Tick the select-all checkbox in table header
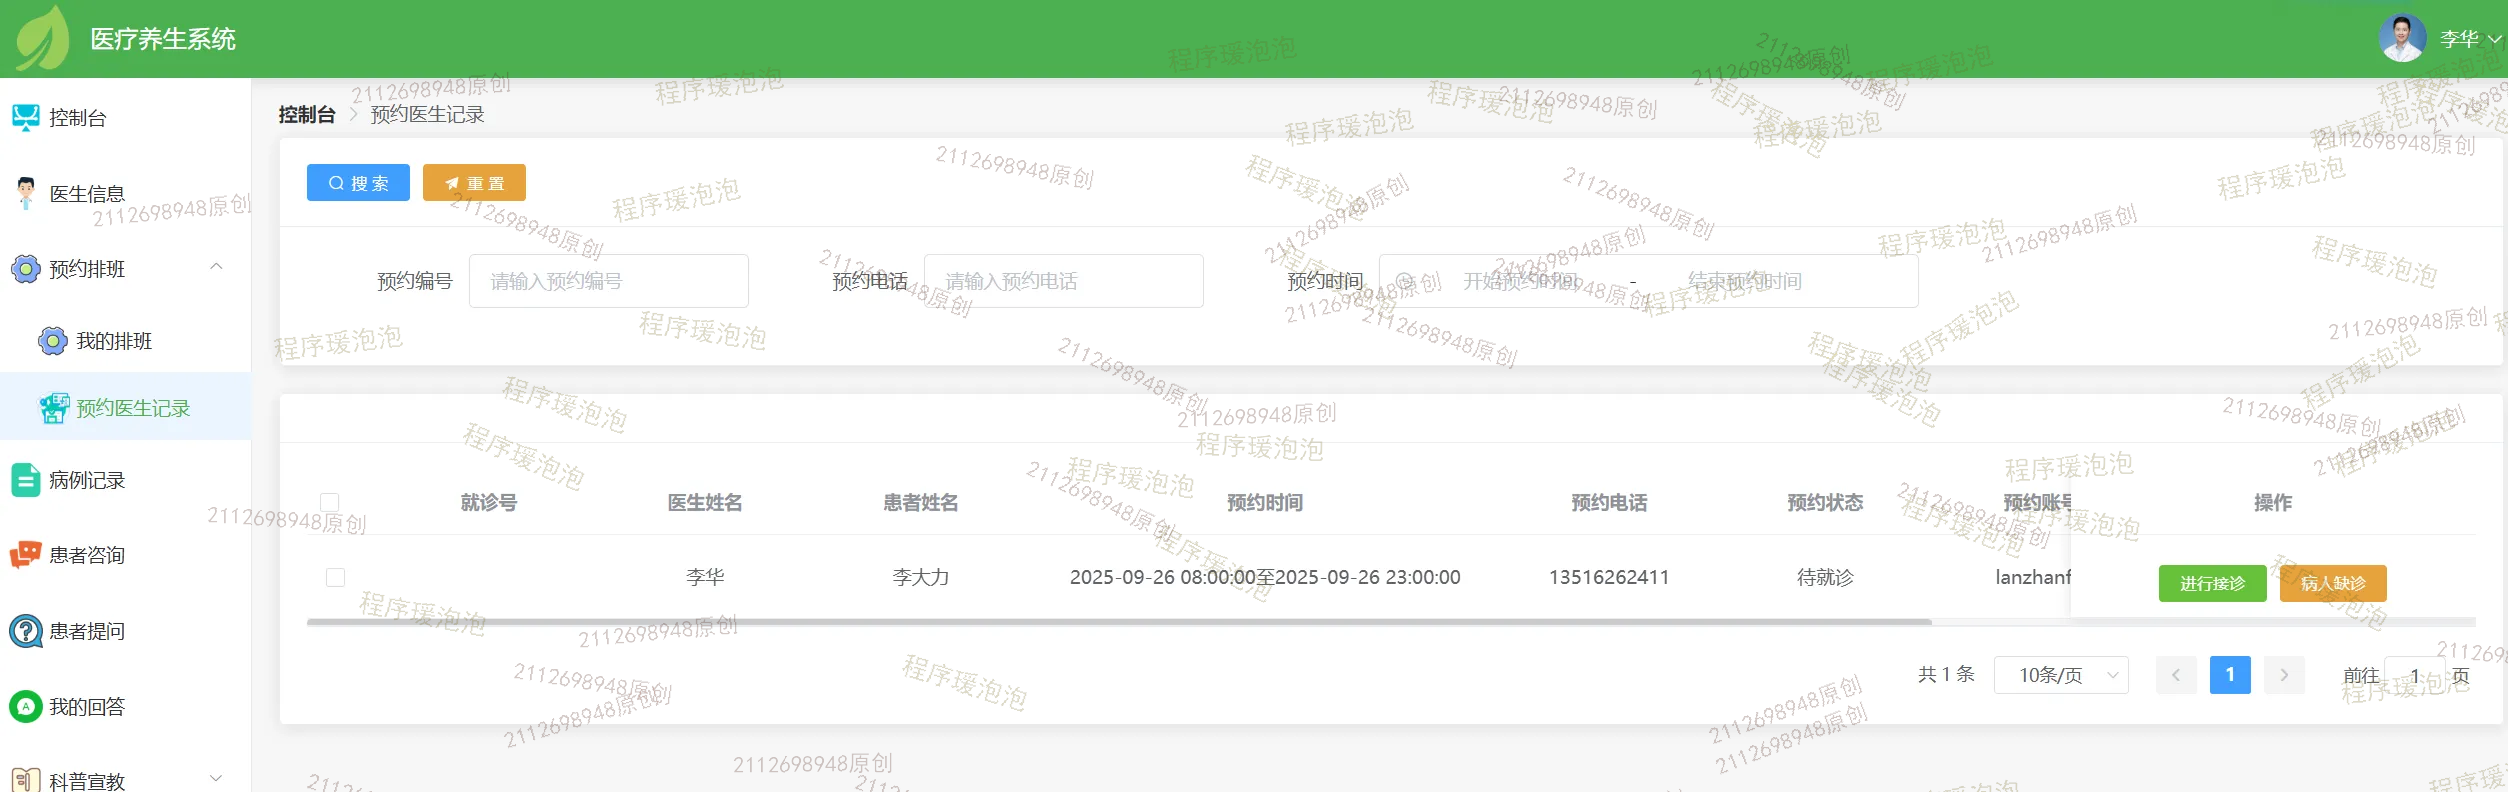The height and width of the screenshot is (792, 2508). tap(329, 502)
